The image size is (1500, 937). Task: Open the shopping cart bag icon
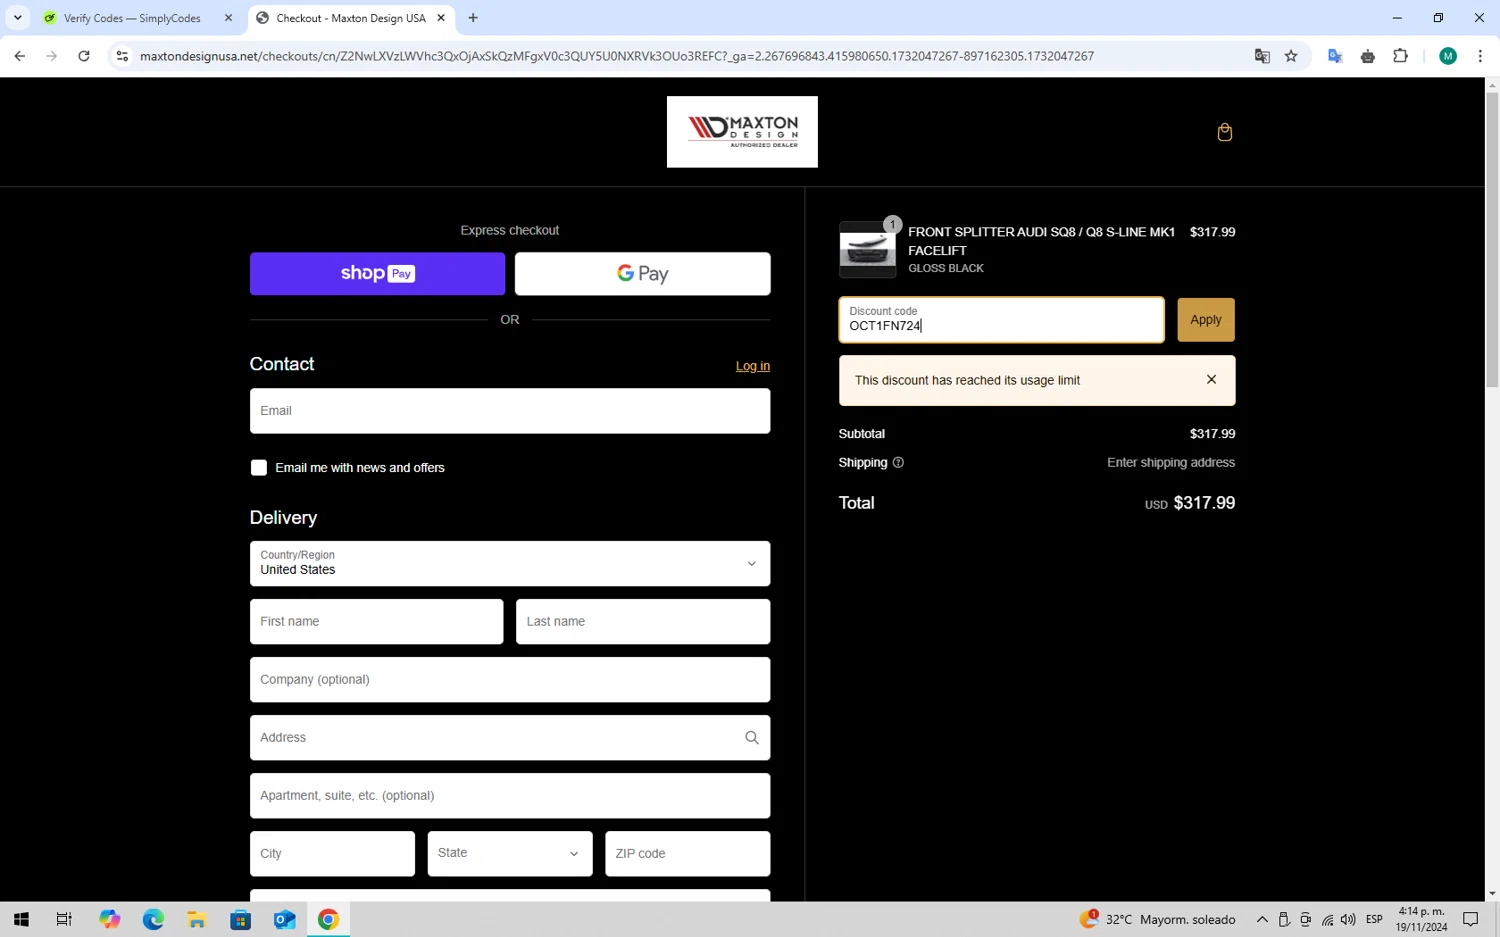pos(1224,132)
